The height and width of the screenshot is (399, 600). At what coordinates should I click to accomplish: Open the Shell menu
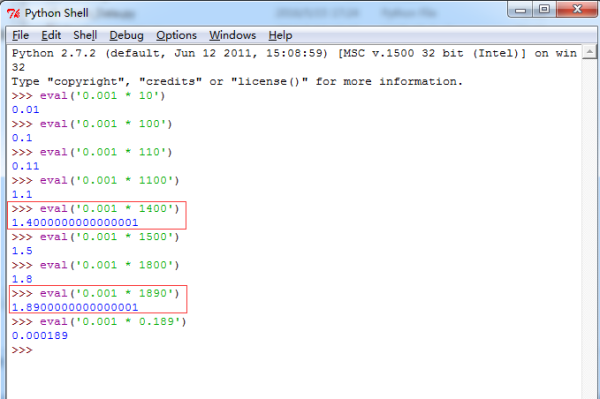[85, 36]
